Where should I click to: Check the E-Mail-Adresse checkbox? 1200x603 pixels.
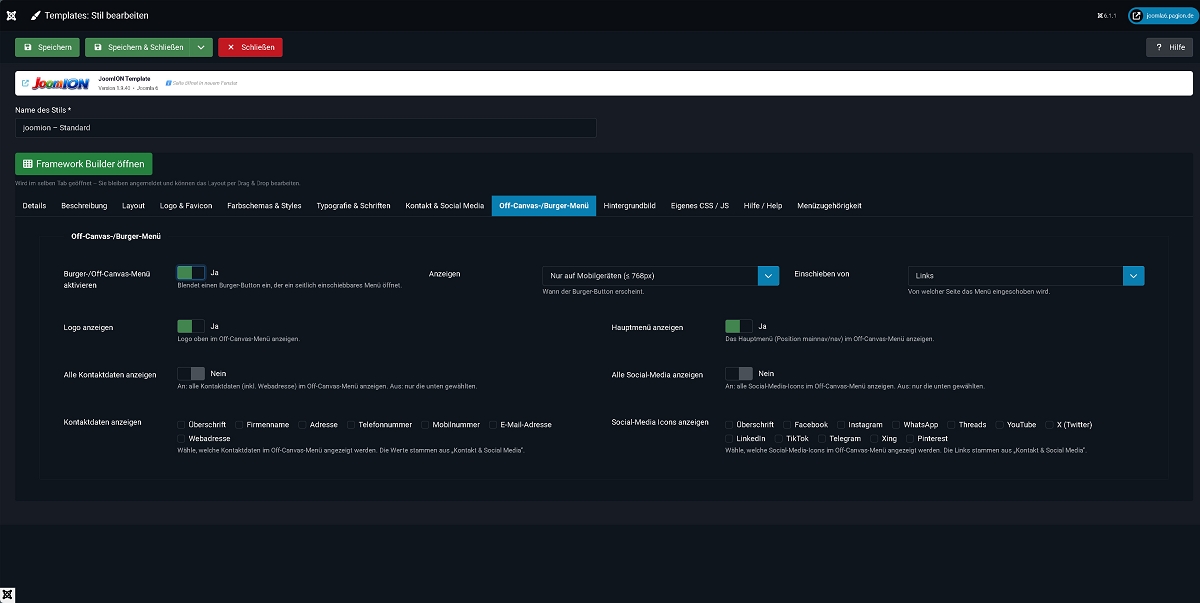(492, 425)
